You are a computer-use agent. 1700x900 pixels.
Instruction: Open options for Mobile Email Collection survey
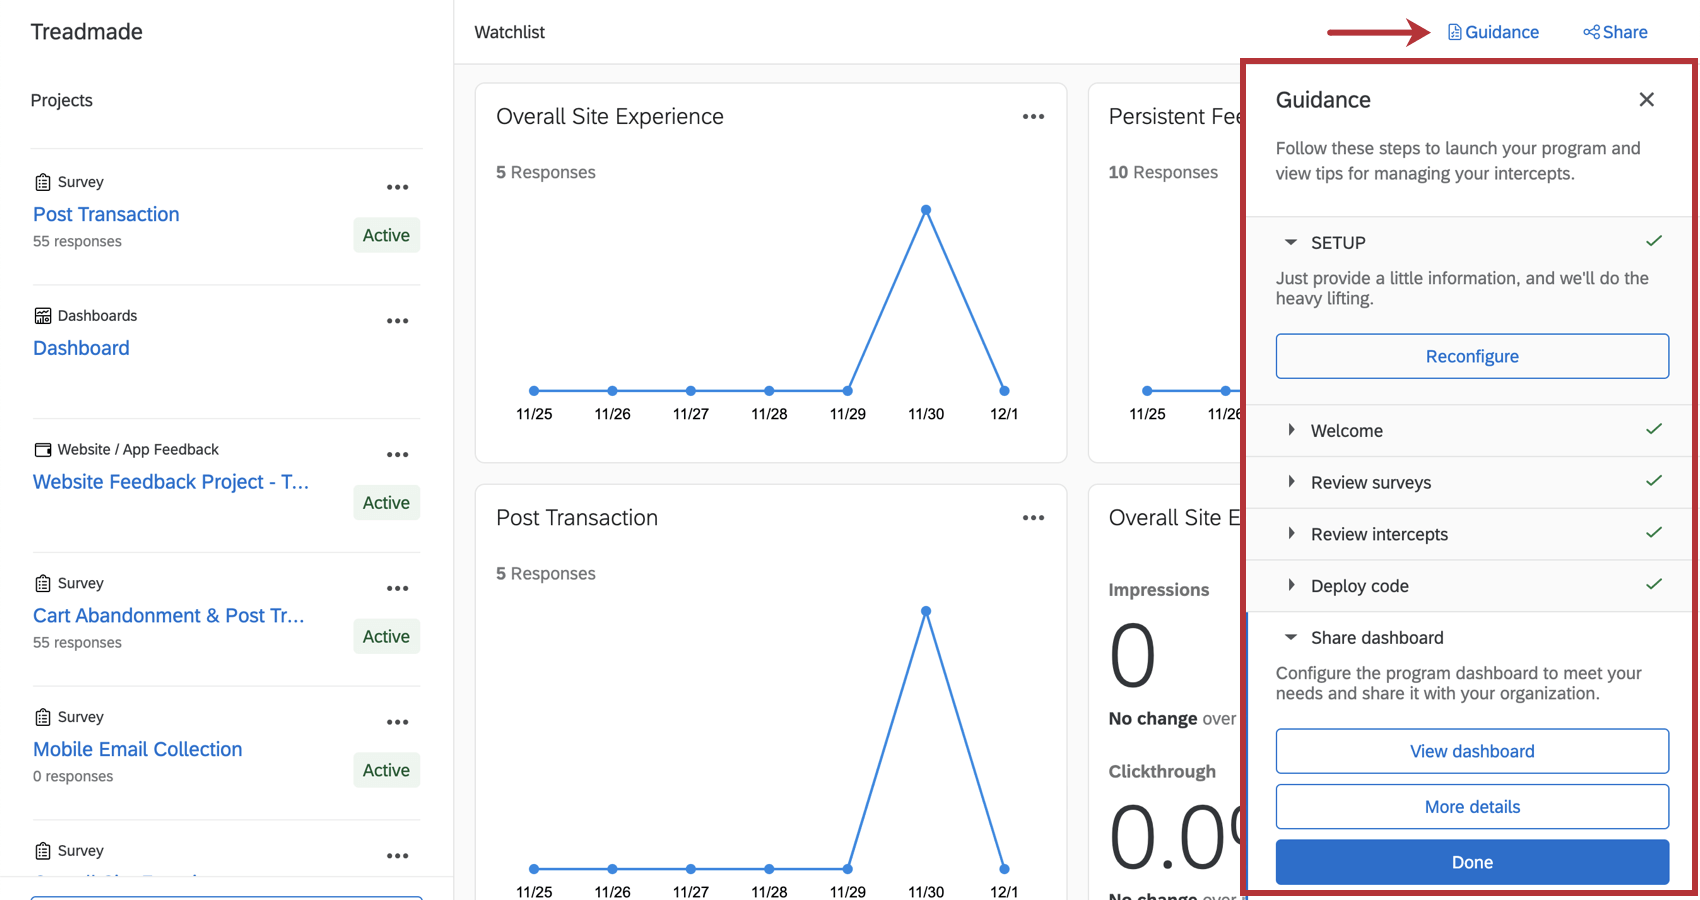(398, 722)
